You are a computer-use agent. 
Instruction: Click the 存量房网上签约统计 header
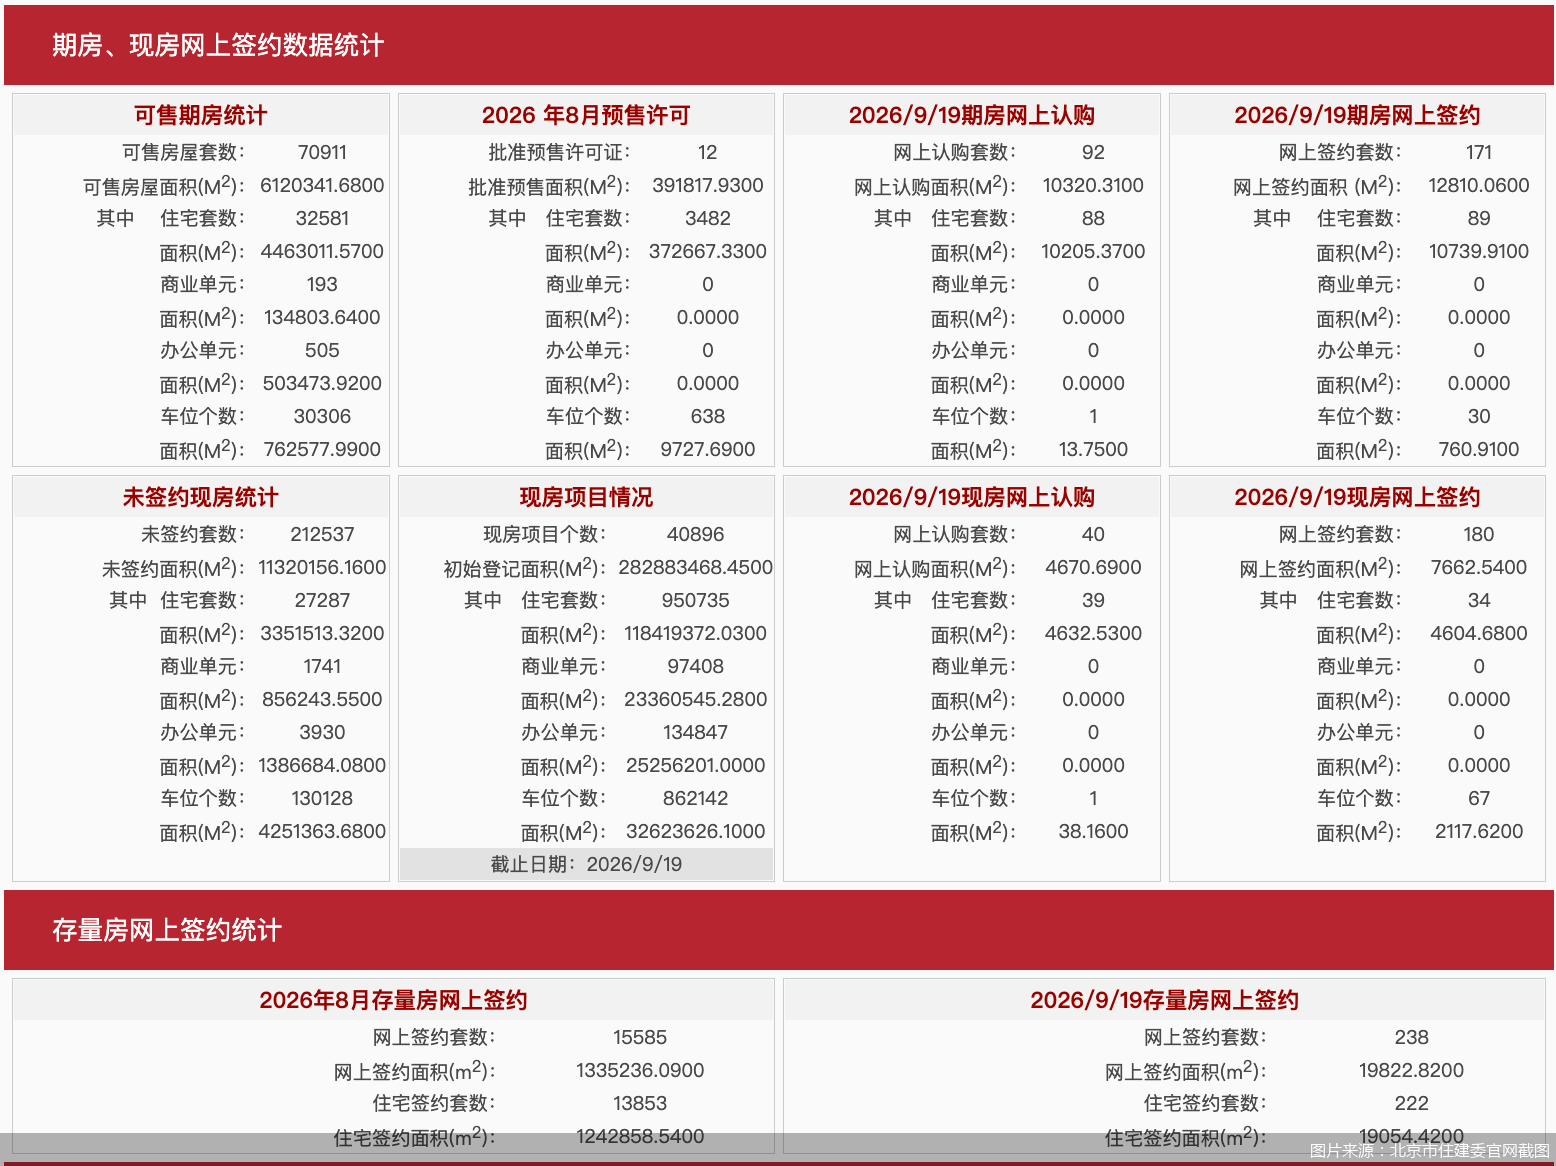pyautogui.click(x=167, y=930)
